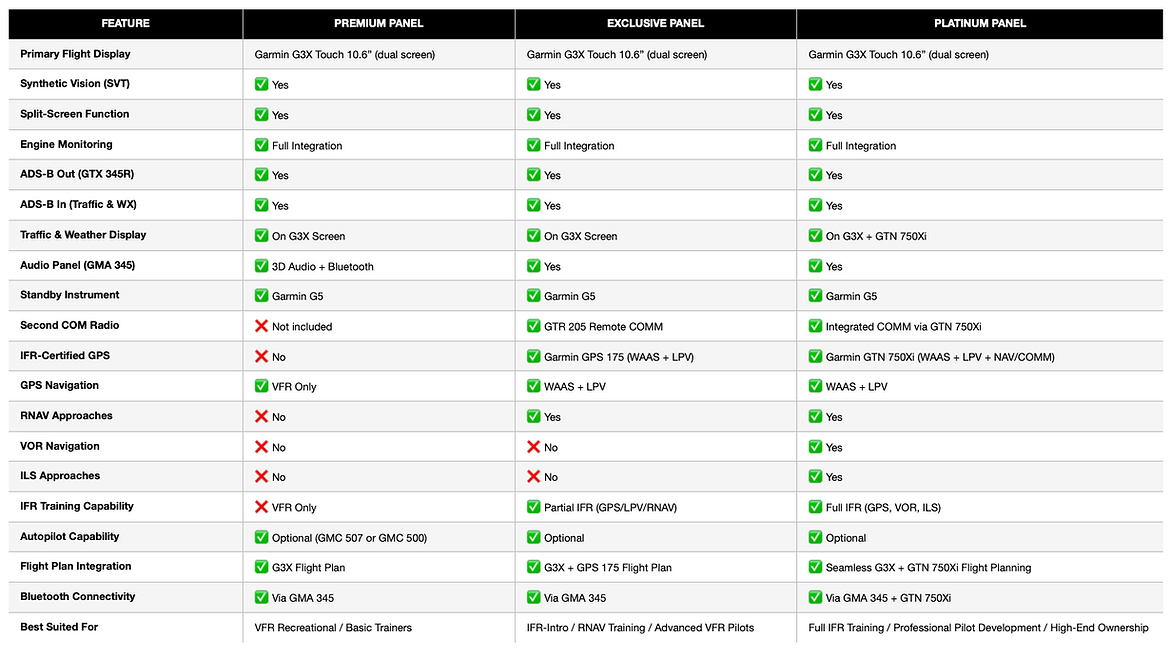Click the "IFR-Certified GPS" row label
Screen dimensions: 1171x654
point(63,355)
